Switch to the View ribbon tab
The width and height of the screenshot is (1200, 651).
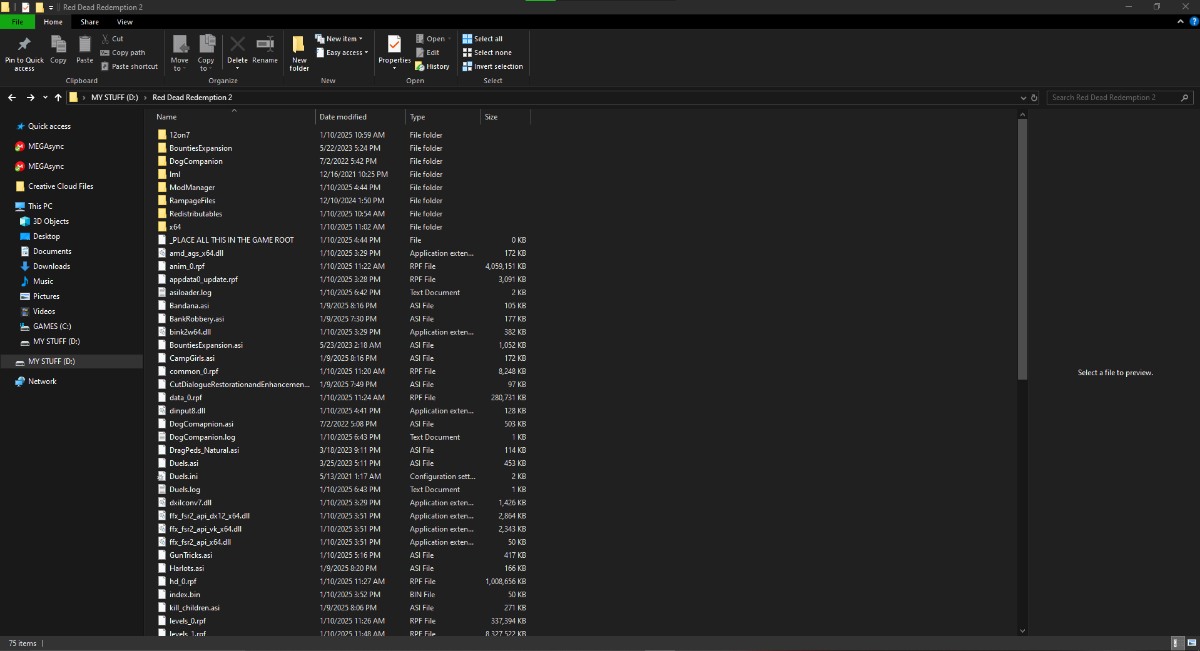click(x=124, y=21)
